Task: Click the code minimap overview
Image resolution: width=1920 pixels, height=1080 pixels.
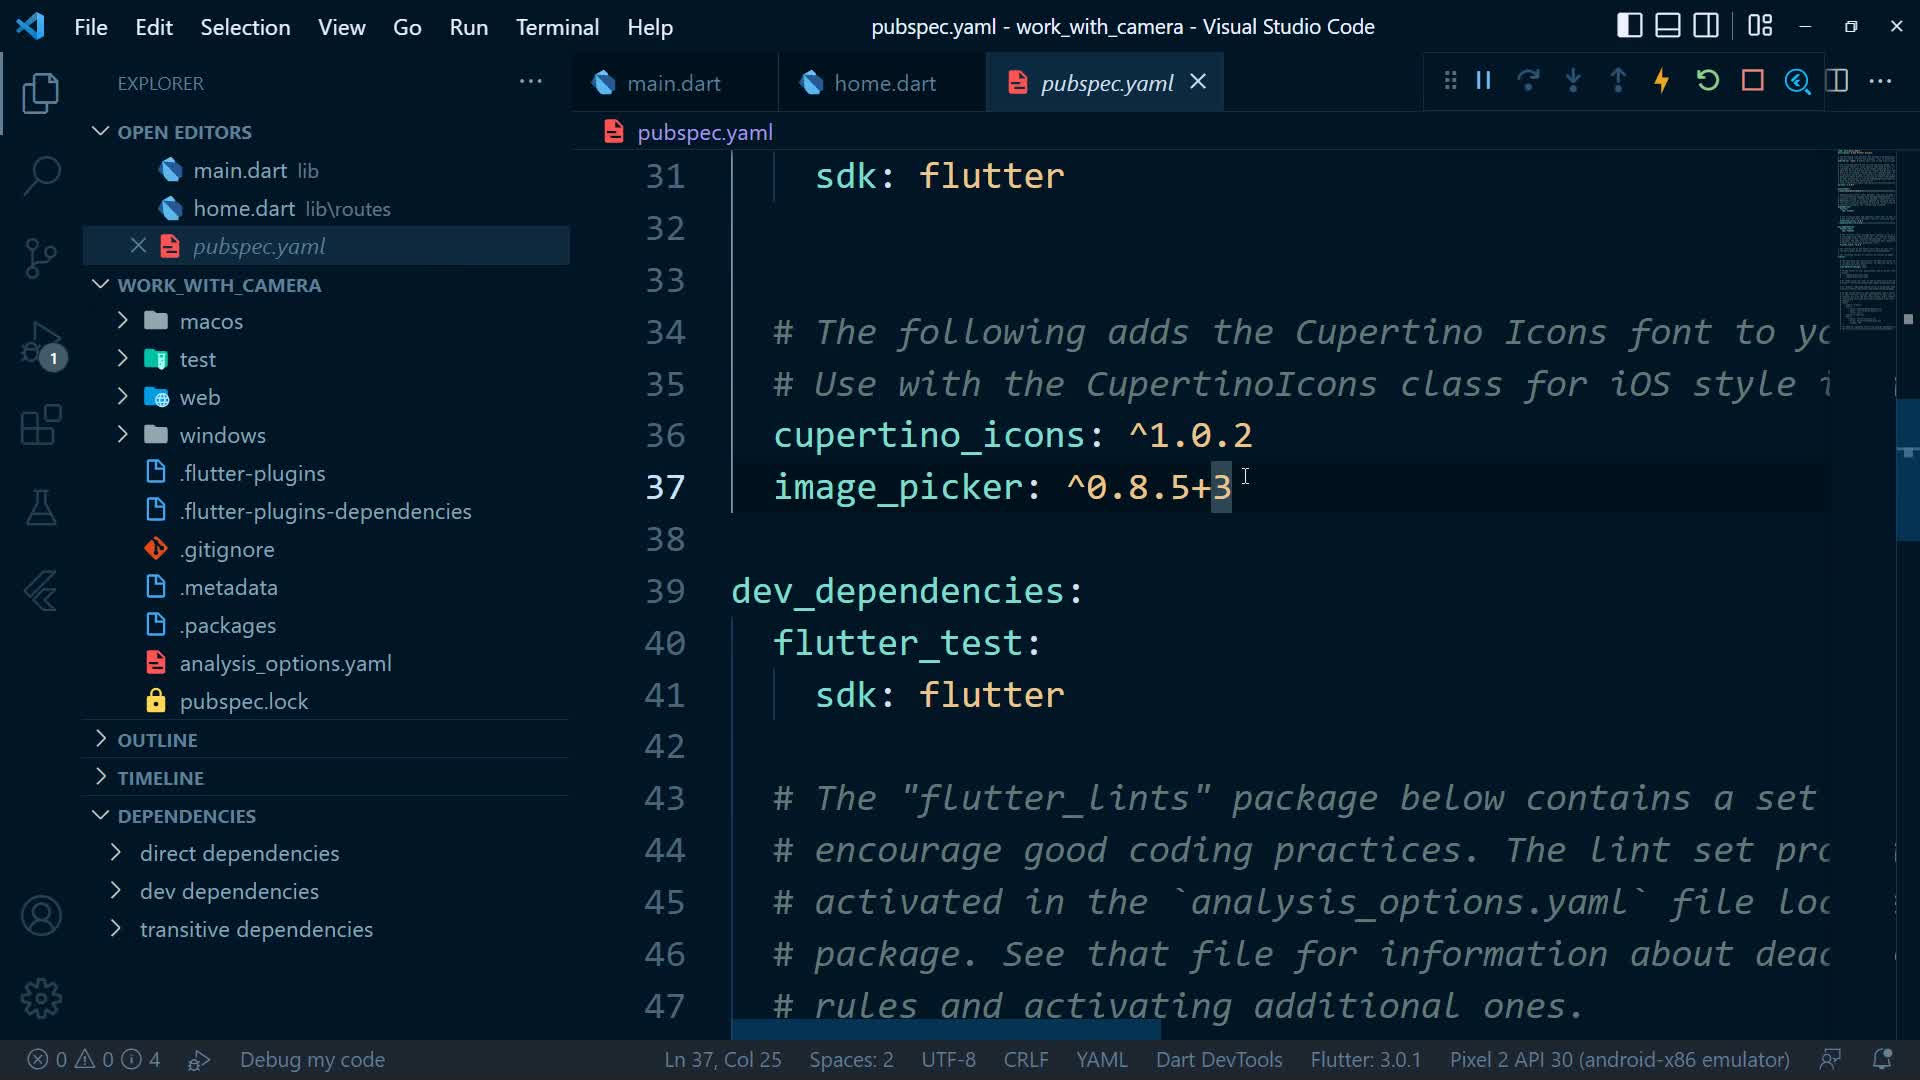Action: point(1866,240)
